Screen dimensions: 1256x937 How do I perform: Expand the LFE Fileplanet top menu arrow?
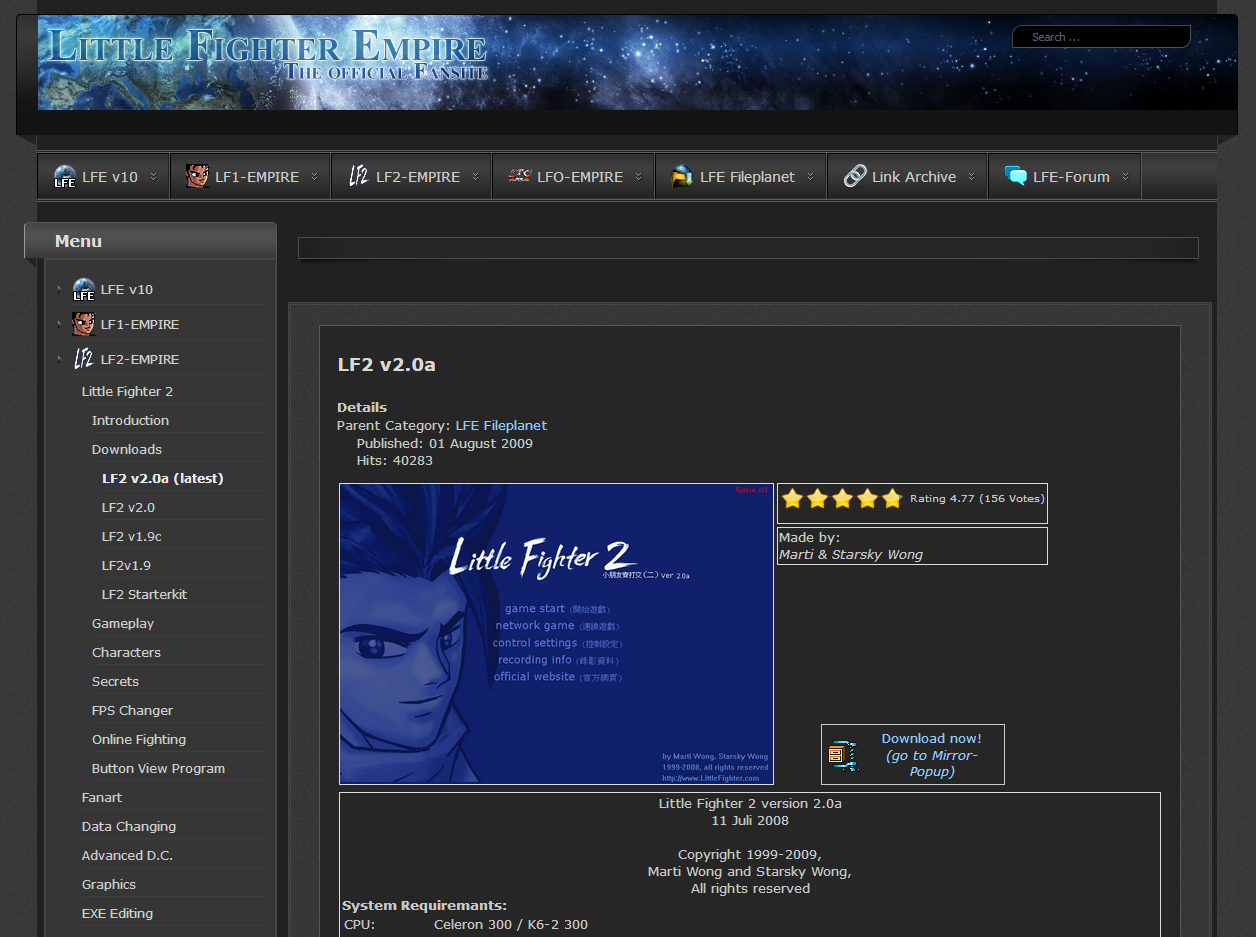pyautogui.click(x=810, y=177)
